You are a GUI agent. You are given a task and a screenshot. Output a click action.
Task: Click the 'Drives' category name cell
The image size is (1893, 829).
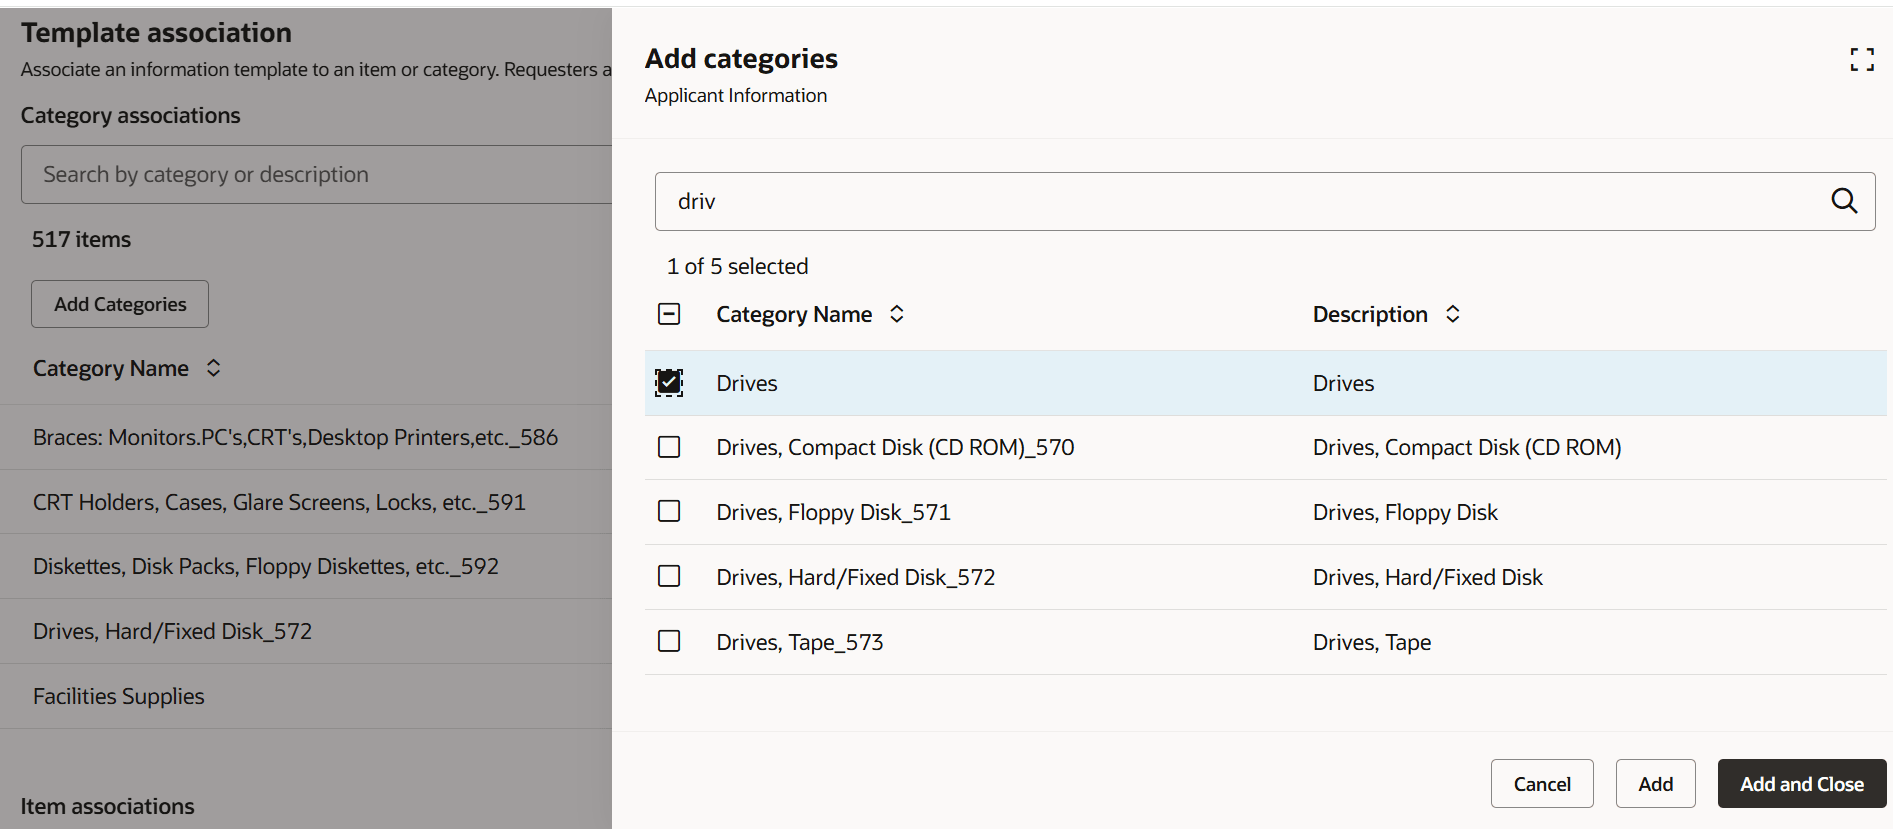coord(746,383)
